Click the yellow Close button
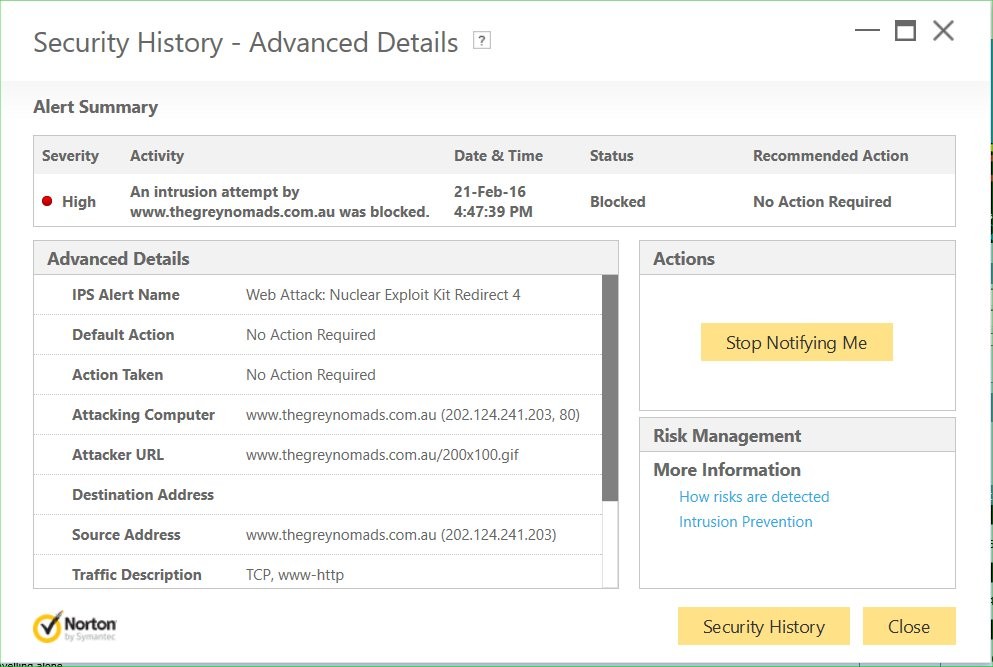Viewport: 993px width, 667px height. click(x=908, y=627)
